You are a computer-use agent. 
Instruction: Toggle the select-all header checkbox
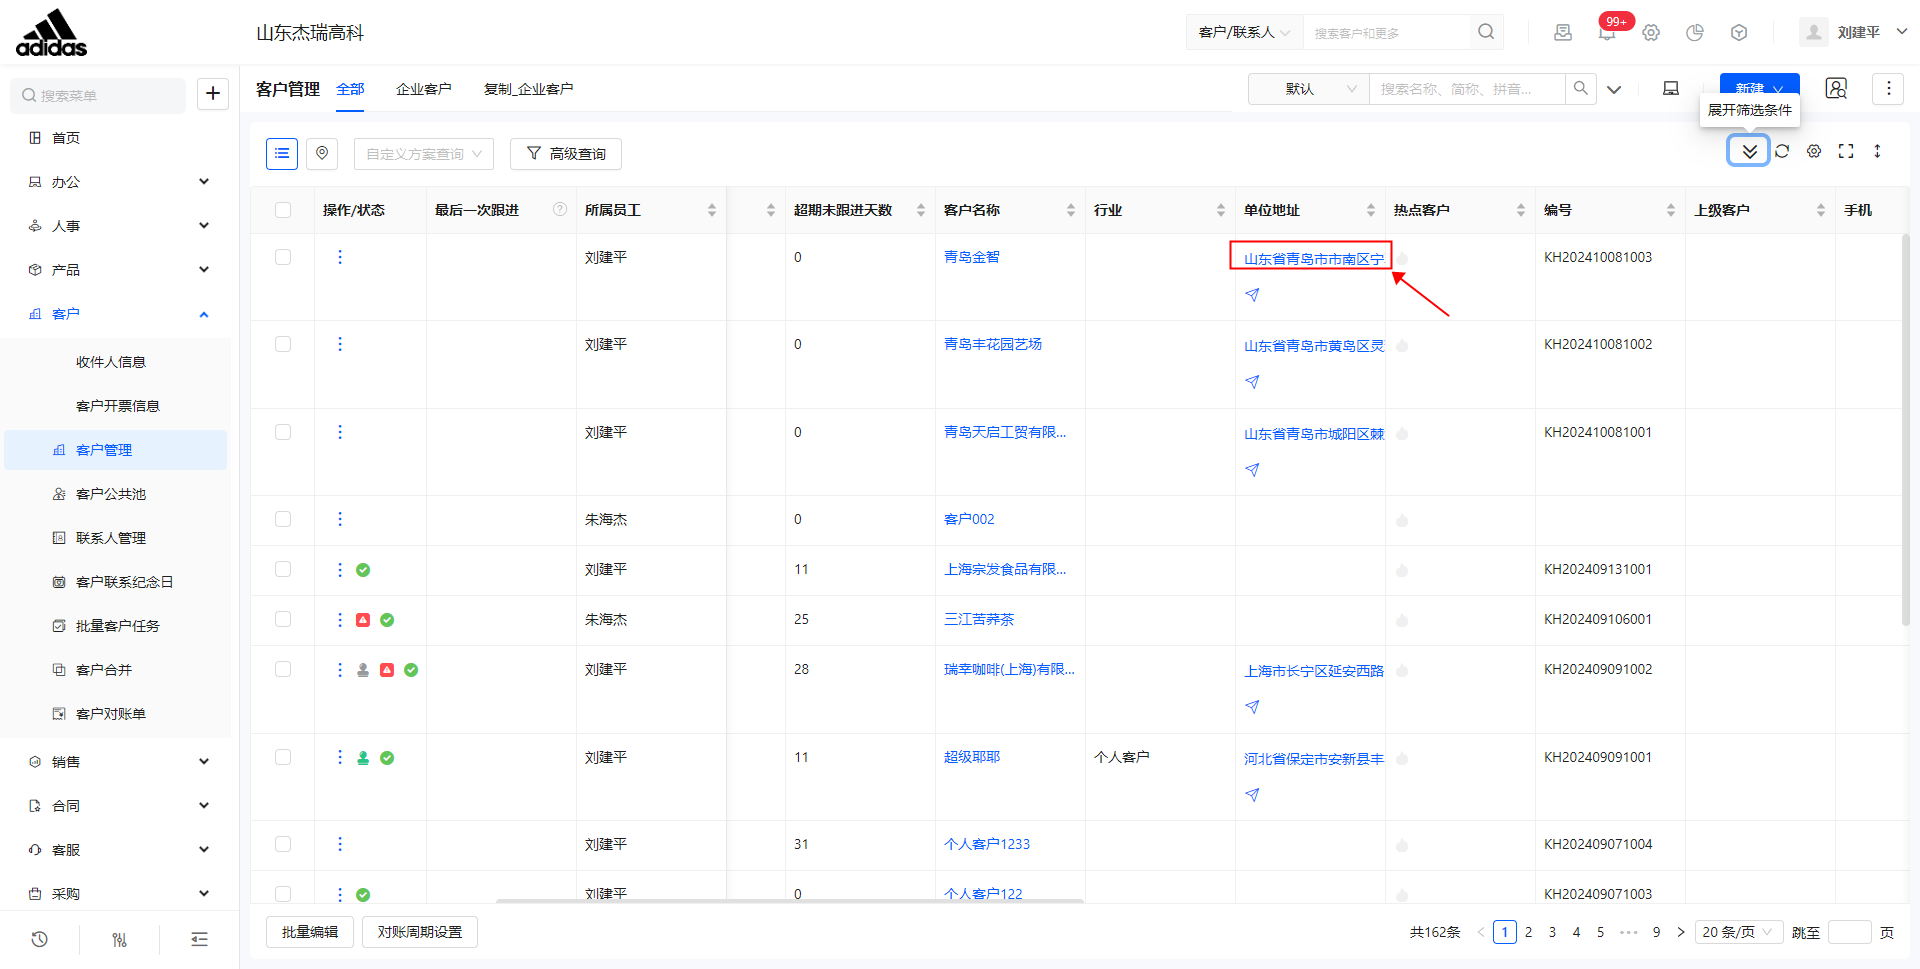283,210
